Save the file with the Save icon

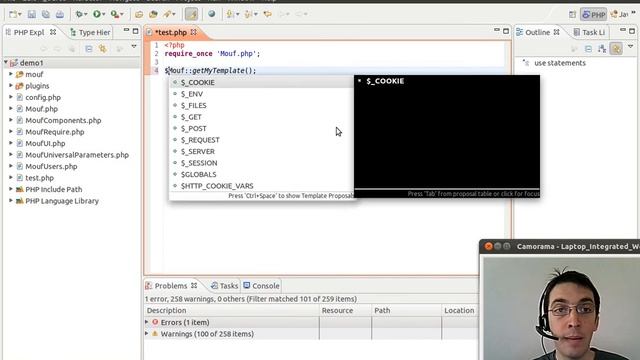tap(32, 14)
